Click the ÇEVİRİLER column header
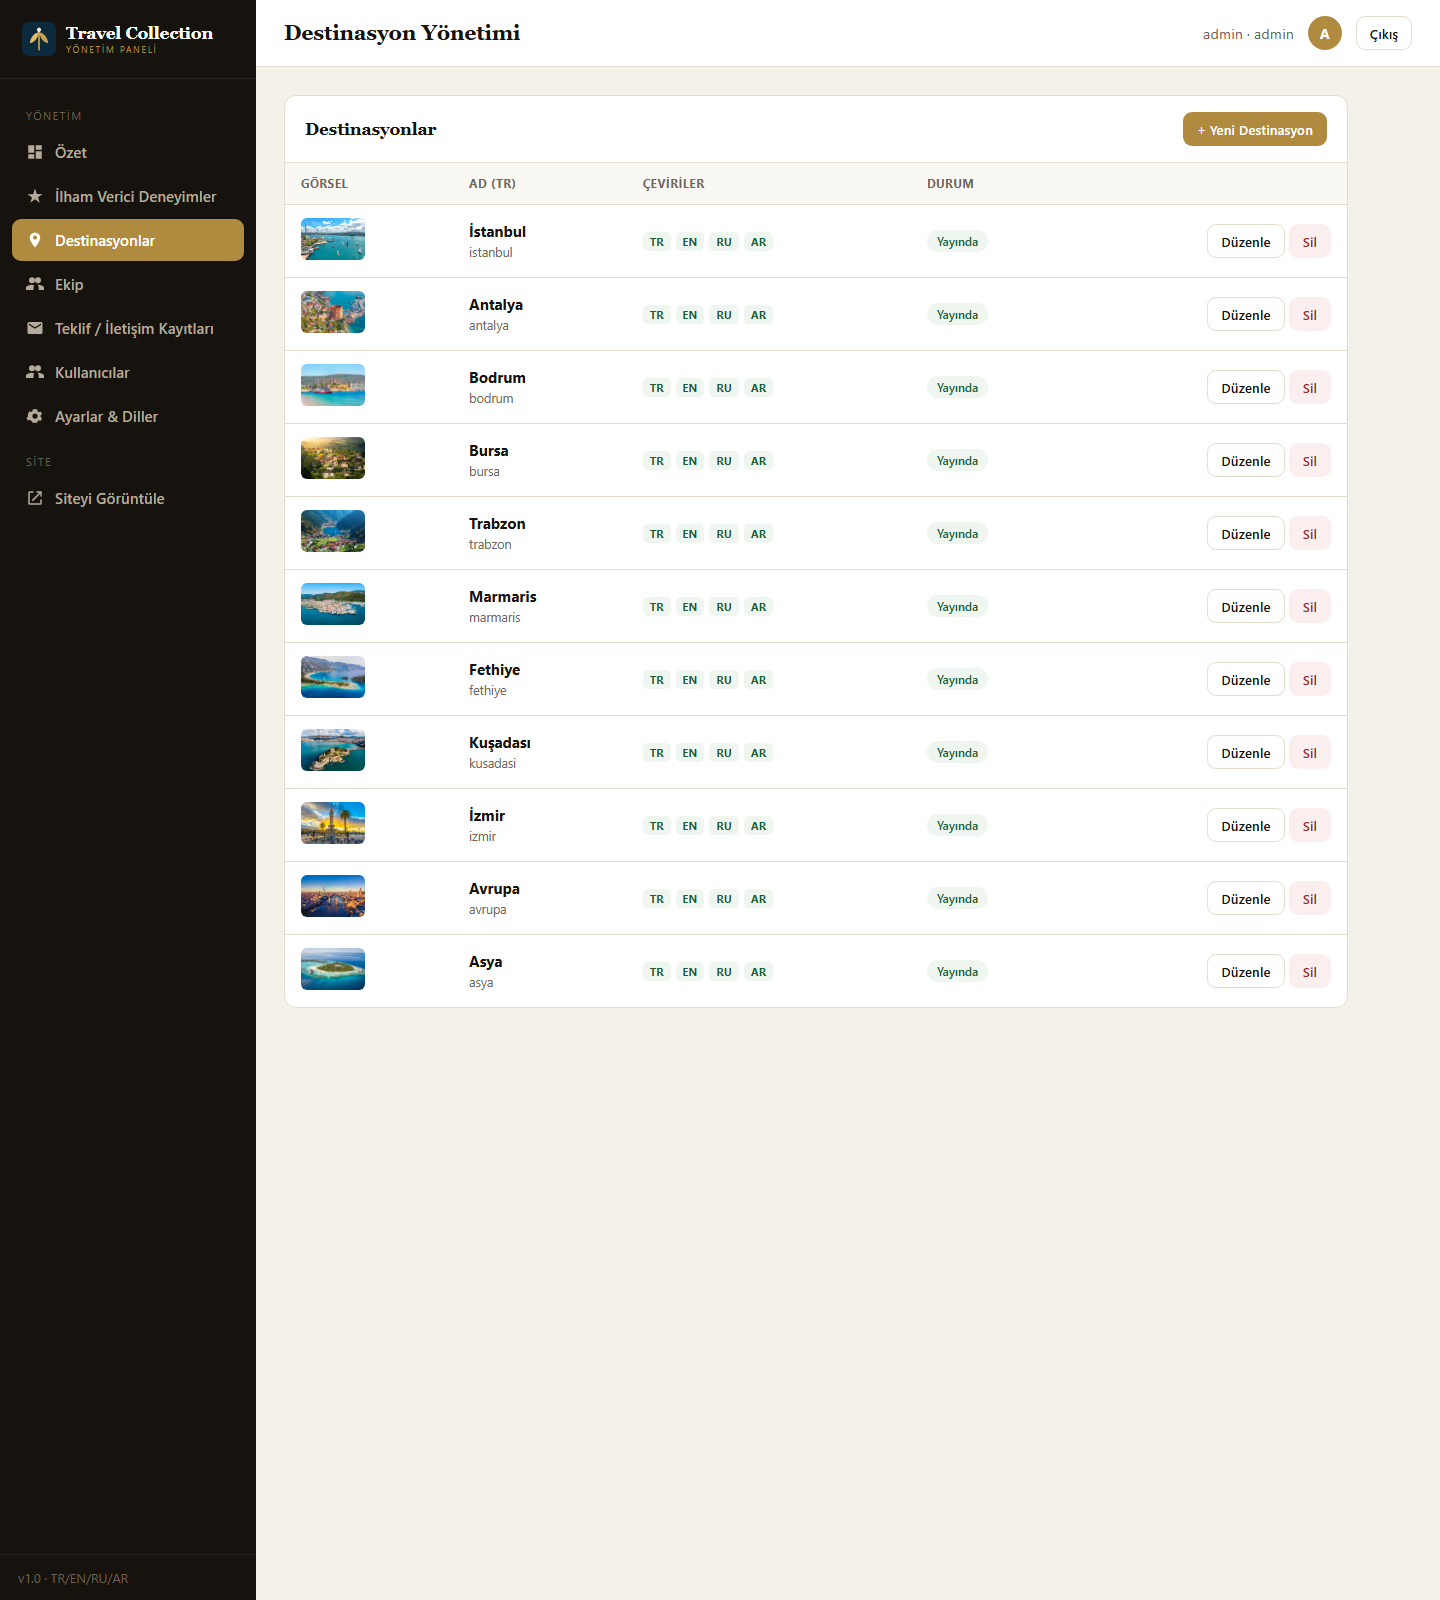Viewport: 1440px width, 1600px height. [674, 183]
